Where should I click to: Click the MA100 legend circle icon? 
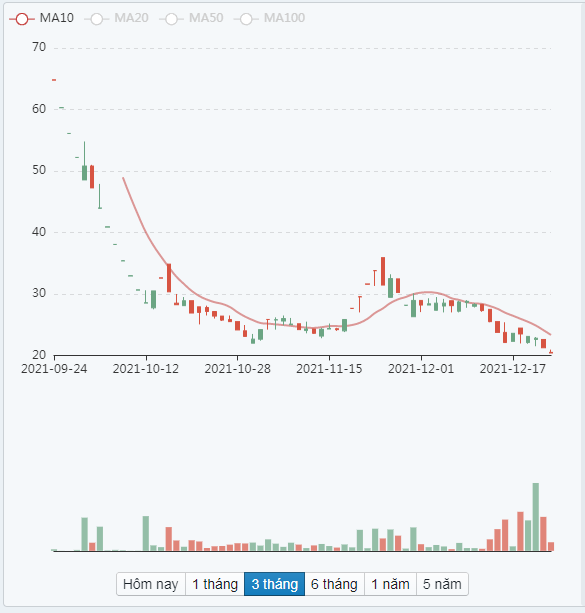(246, 18)
